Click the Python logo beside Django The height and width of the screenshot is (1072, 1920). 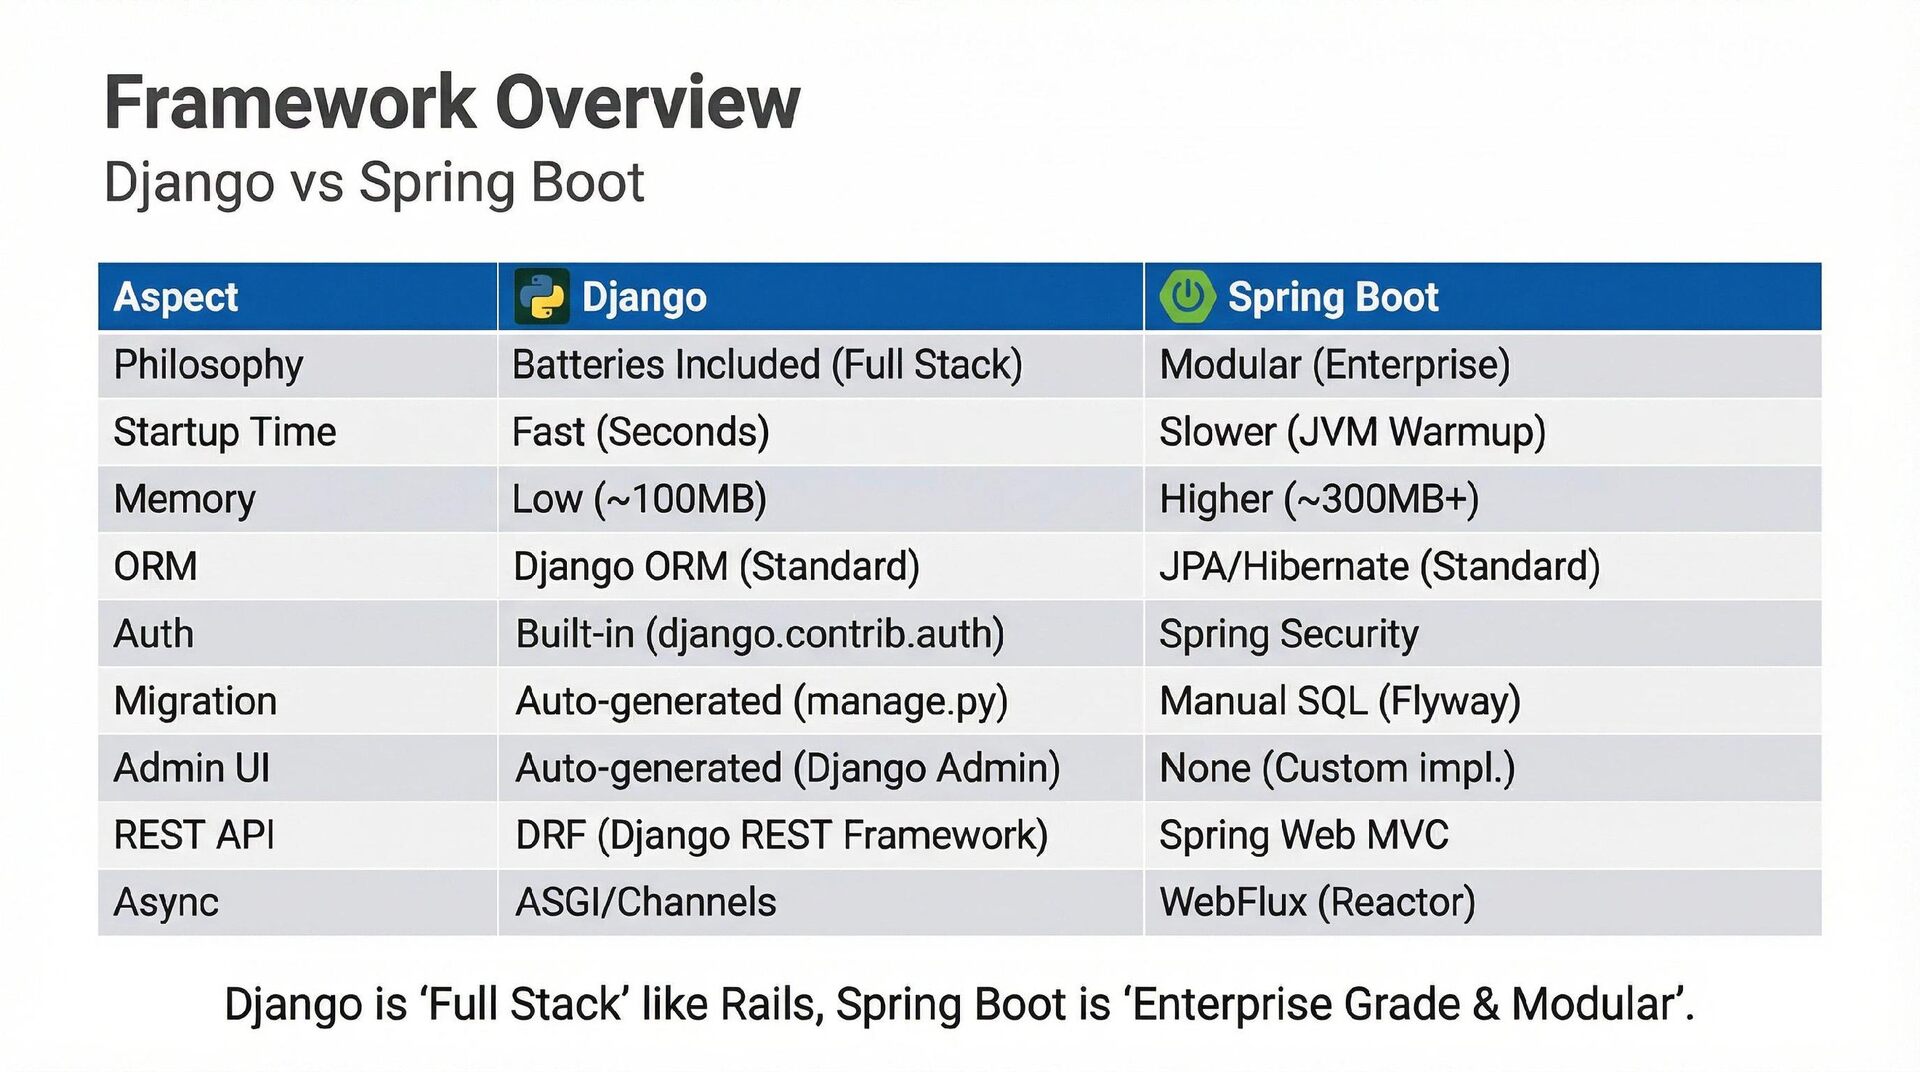[541, 296]
